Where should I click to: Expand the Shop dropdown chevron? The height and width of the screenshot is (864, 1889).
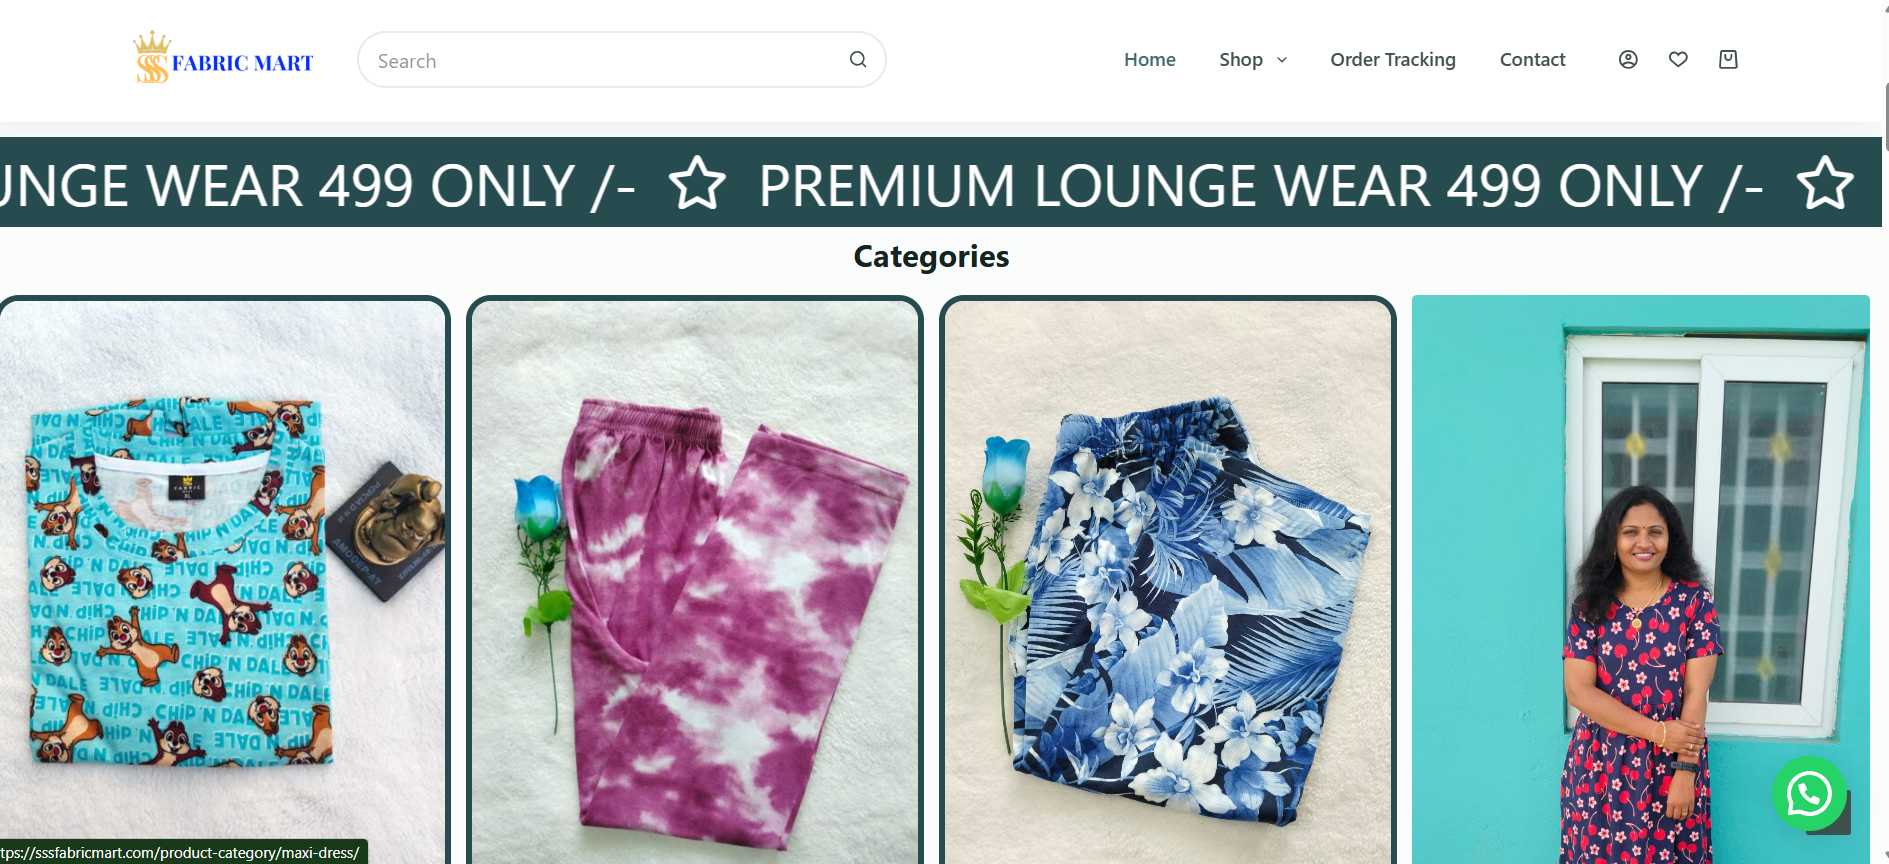pos(1282,60)
